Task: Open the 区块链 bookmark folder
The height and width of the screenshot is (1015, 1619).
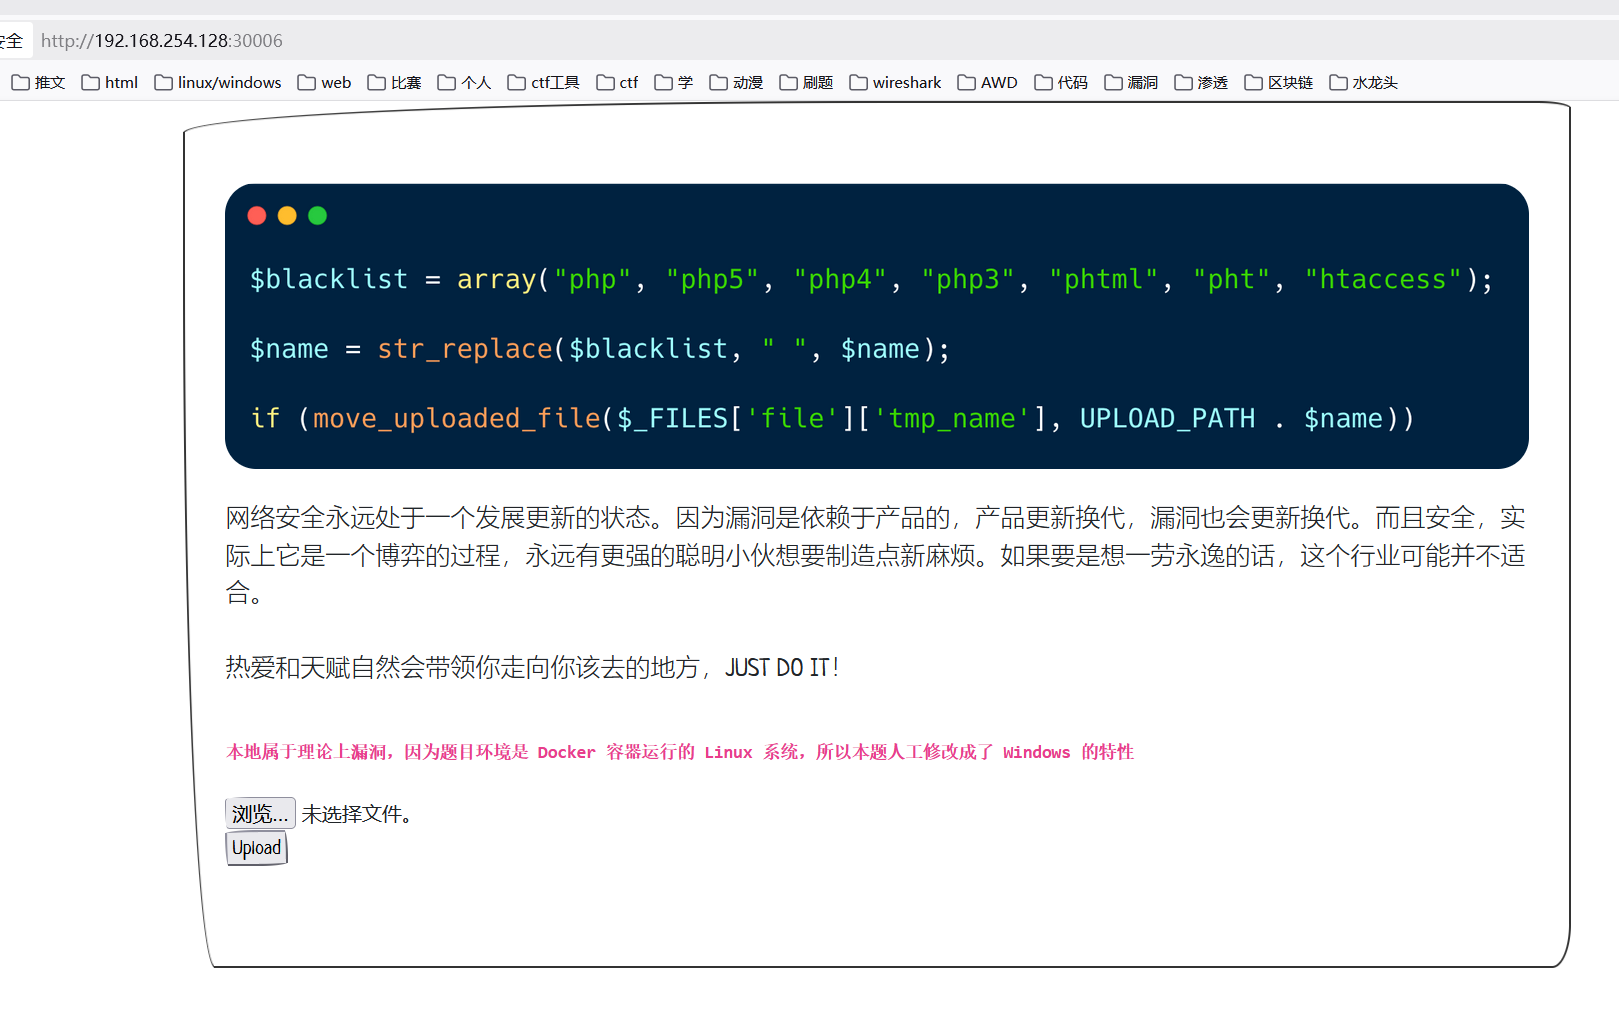Action: [1279, 82]
